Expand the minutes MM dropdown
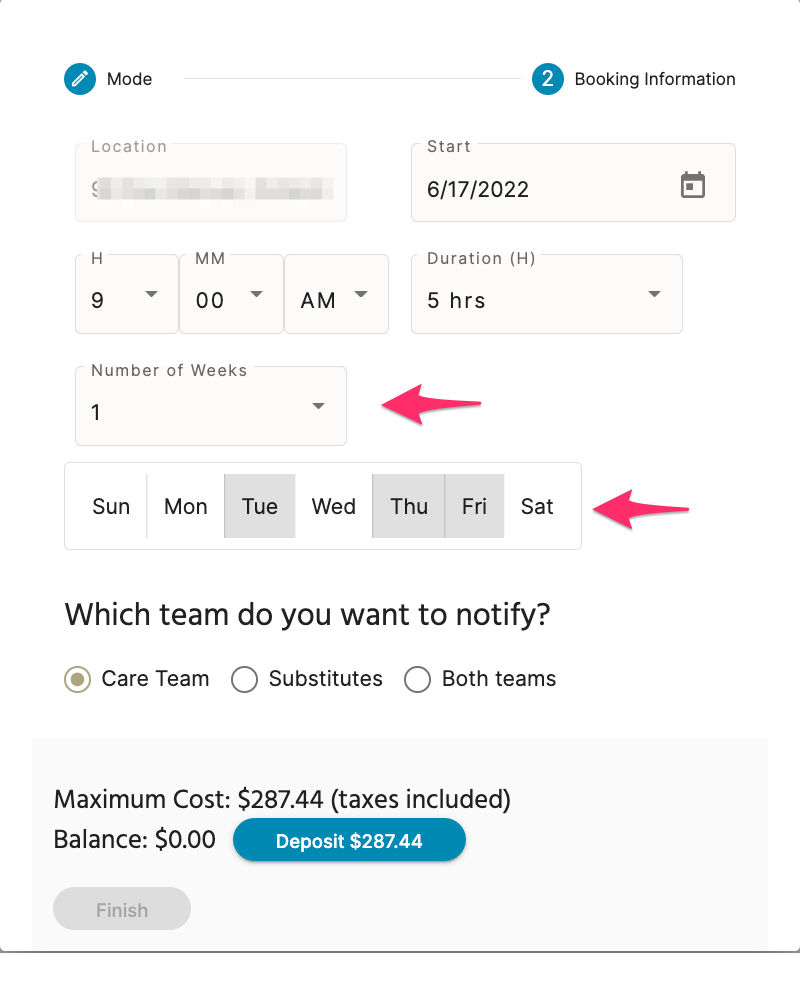This screenshot has height=994, width=800. click(x=231, y=295)
